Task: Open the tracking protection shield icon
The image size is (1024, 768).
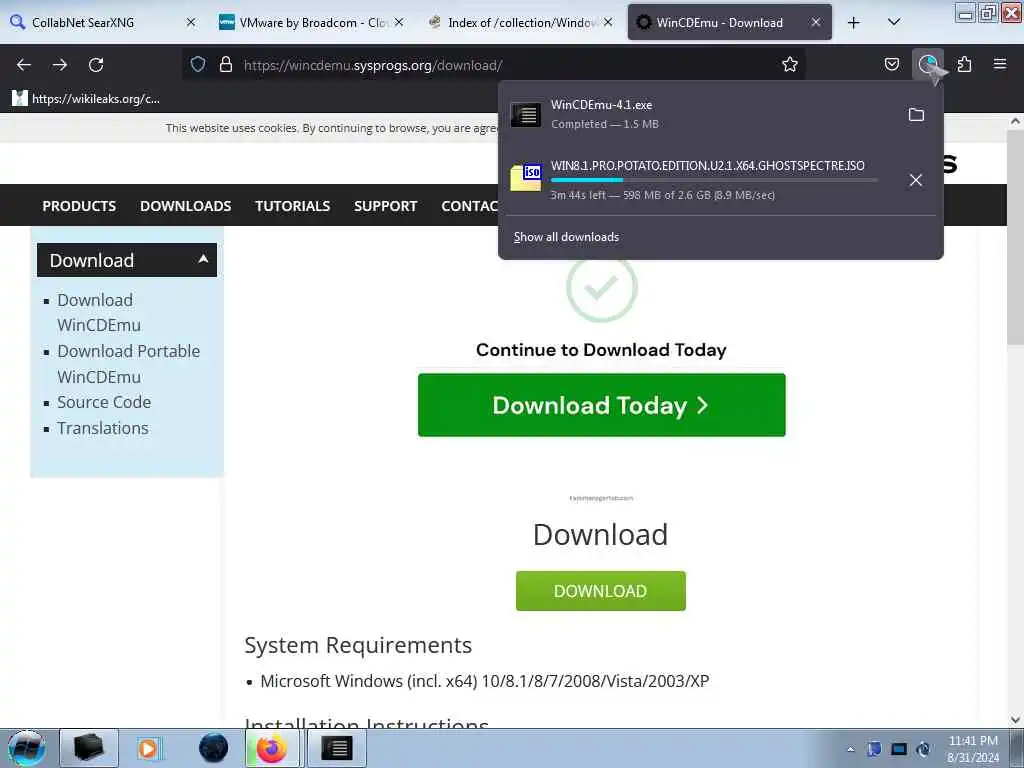Action: coord(198,64)
